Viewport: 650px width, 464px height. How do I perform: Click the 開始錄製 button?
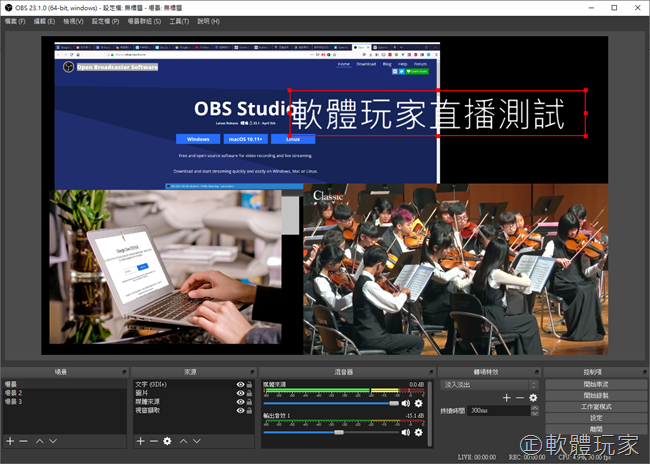point(596,395)
